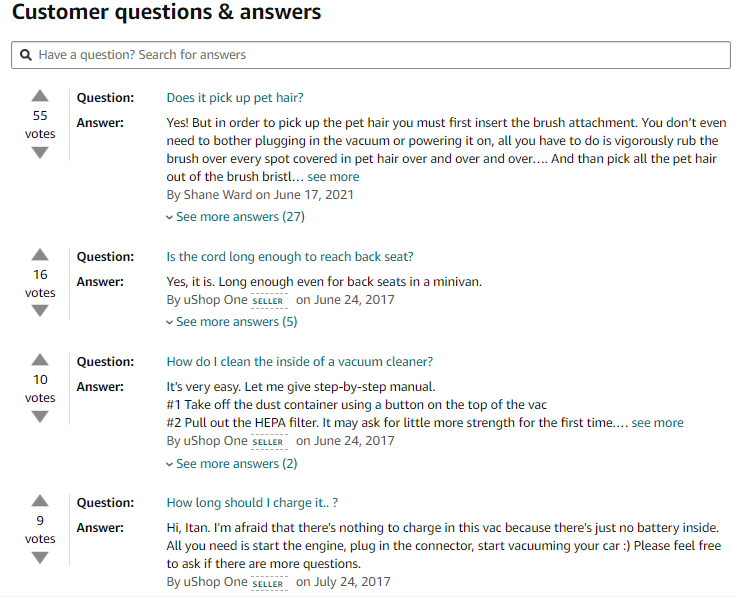Upvote the cord length question
This screenshot has height=597, width=736.
click(40, 255)
